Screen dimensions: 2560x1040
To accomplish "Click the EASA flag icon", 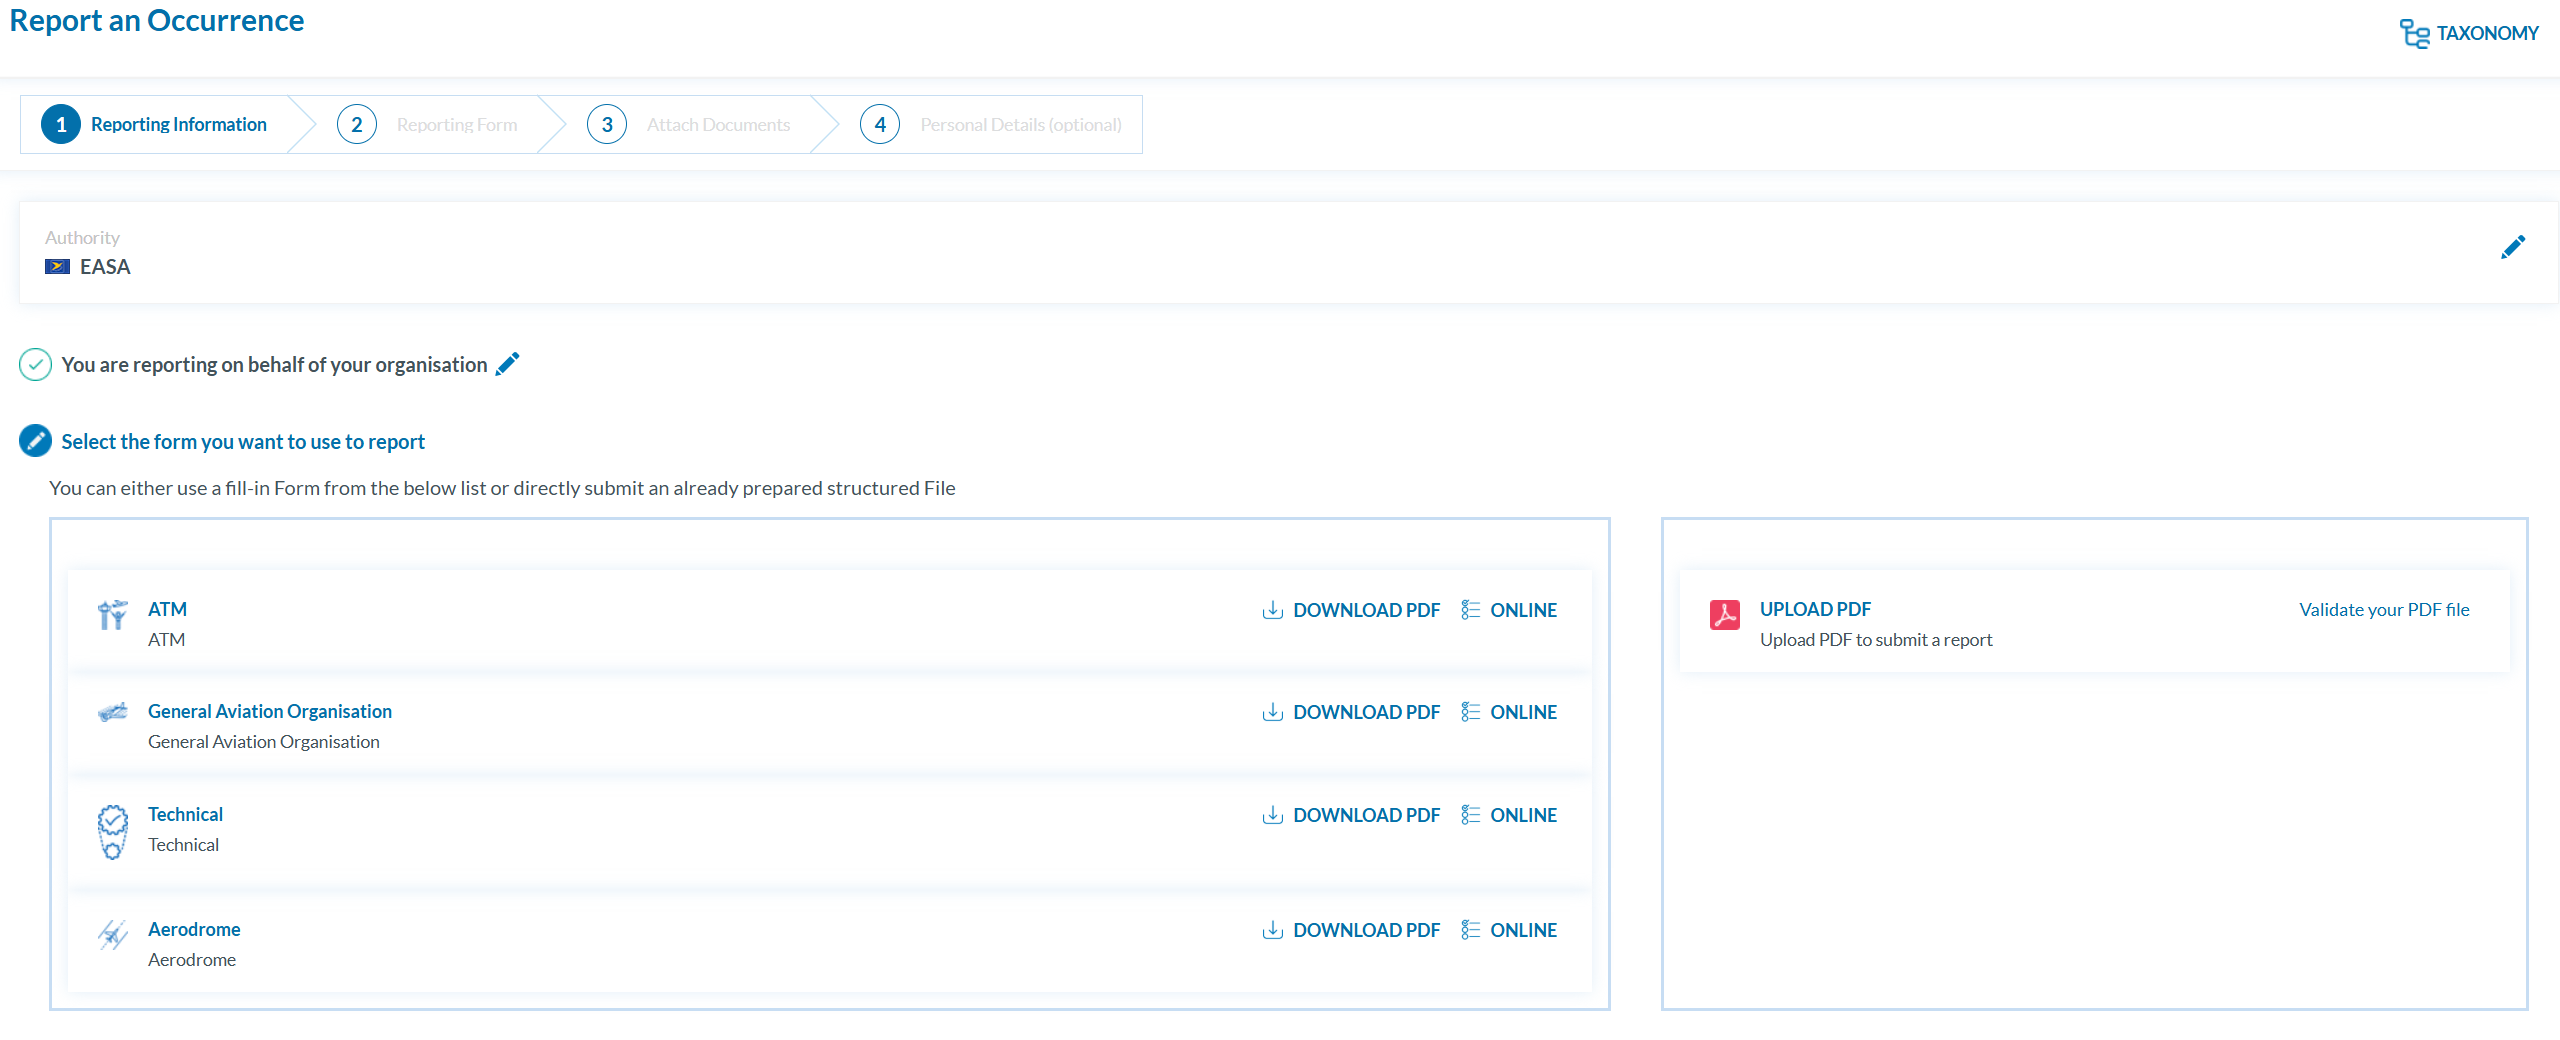I will (57, 267).
